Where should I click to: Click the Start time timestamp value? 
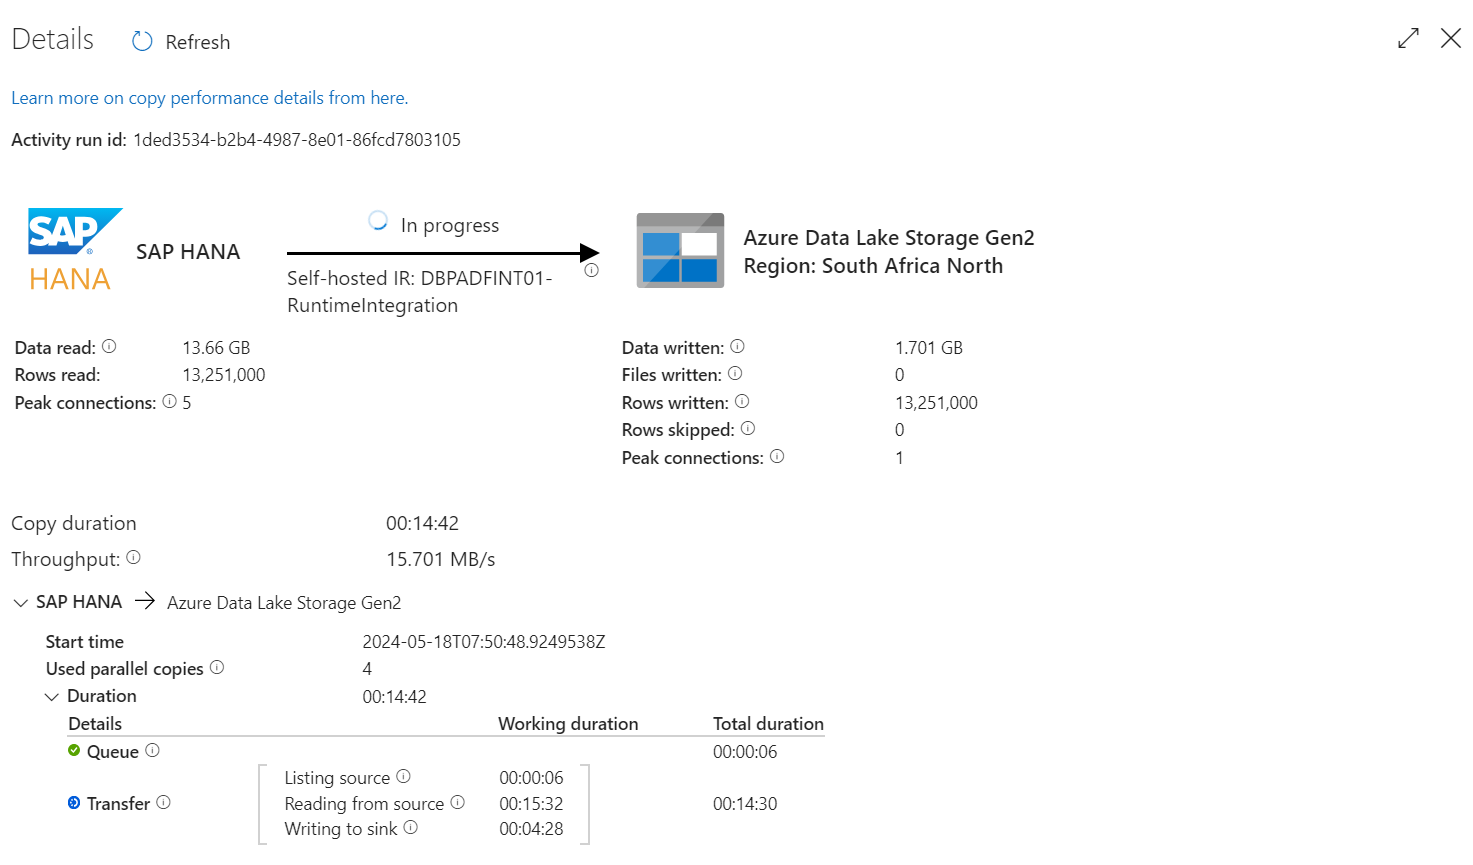click(484, 642)
